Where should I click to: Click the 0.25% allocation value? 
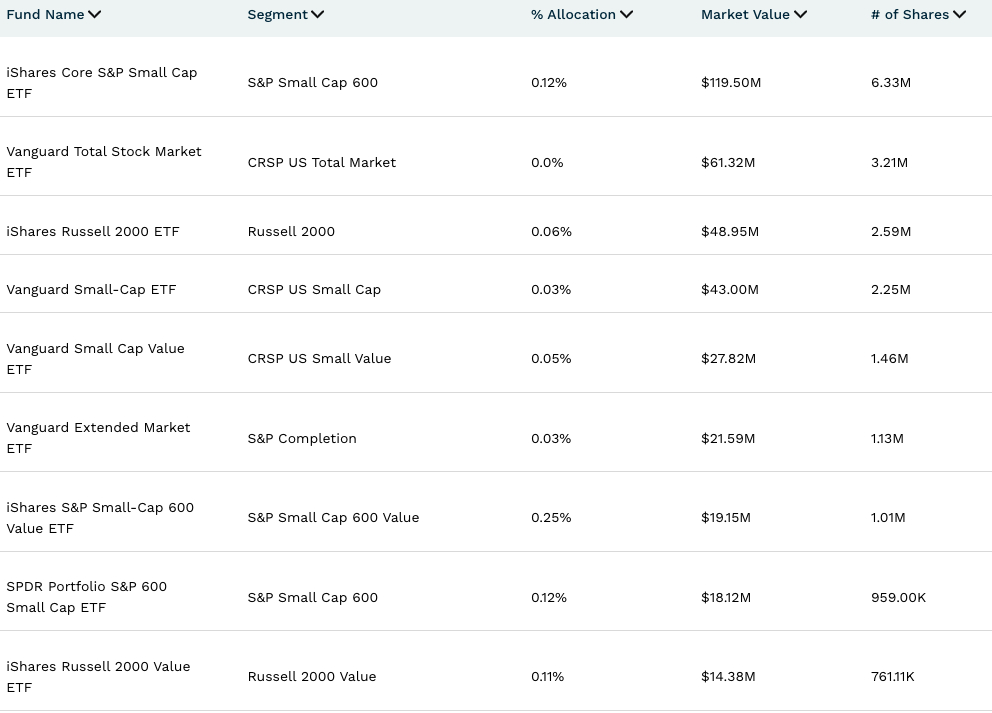coord(551,518)
